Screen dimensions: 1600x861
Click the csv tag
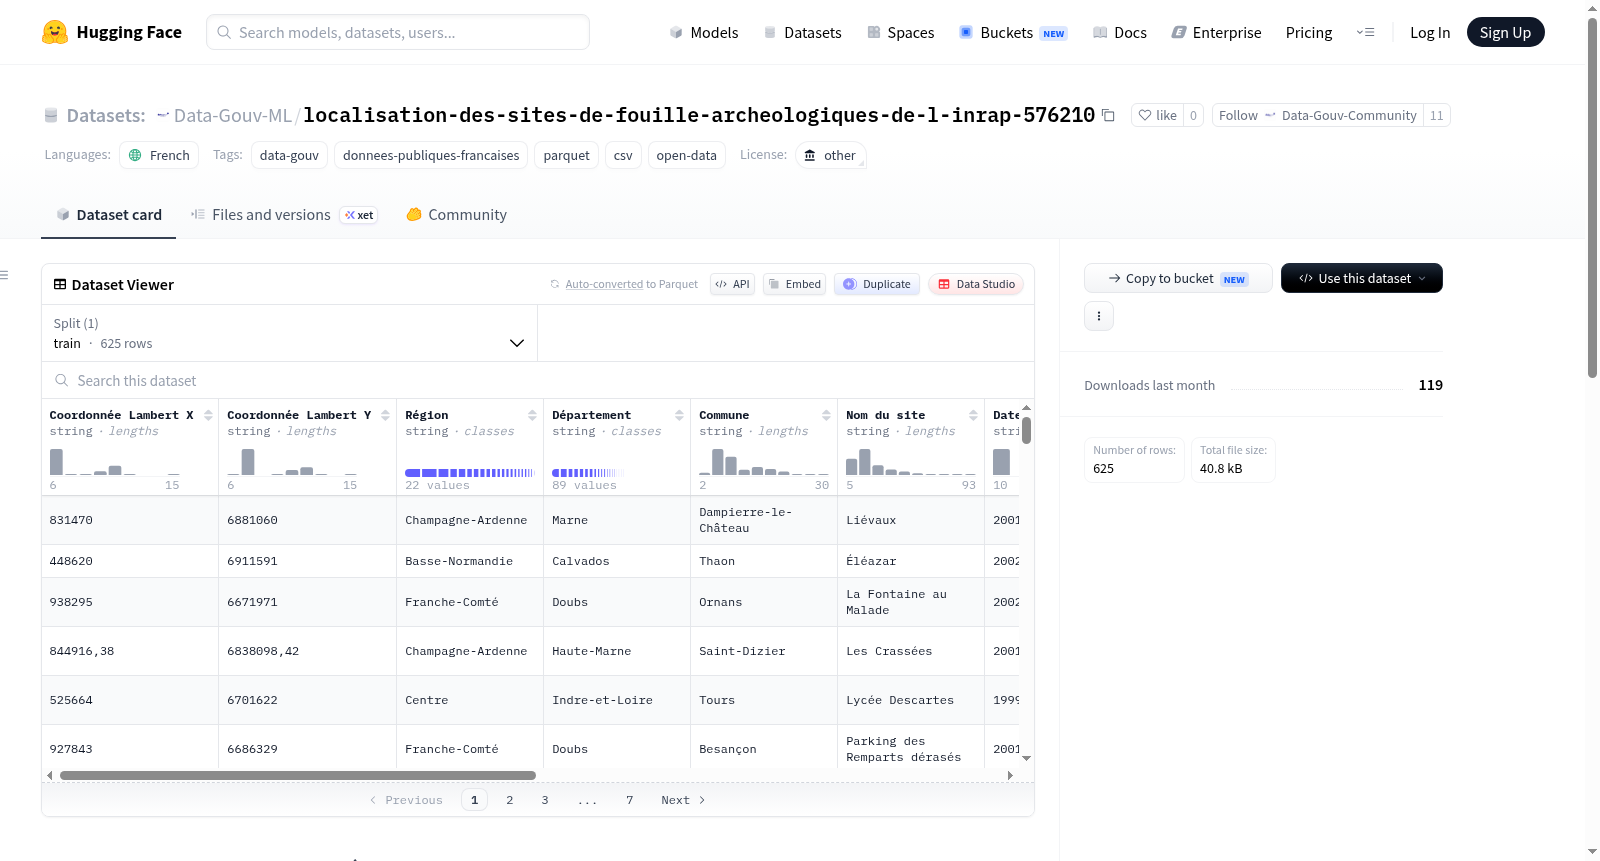(x=623, y=155)
